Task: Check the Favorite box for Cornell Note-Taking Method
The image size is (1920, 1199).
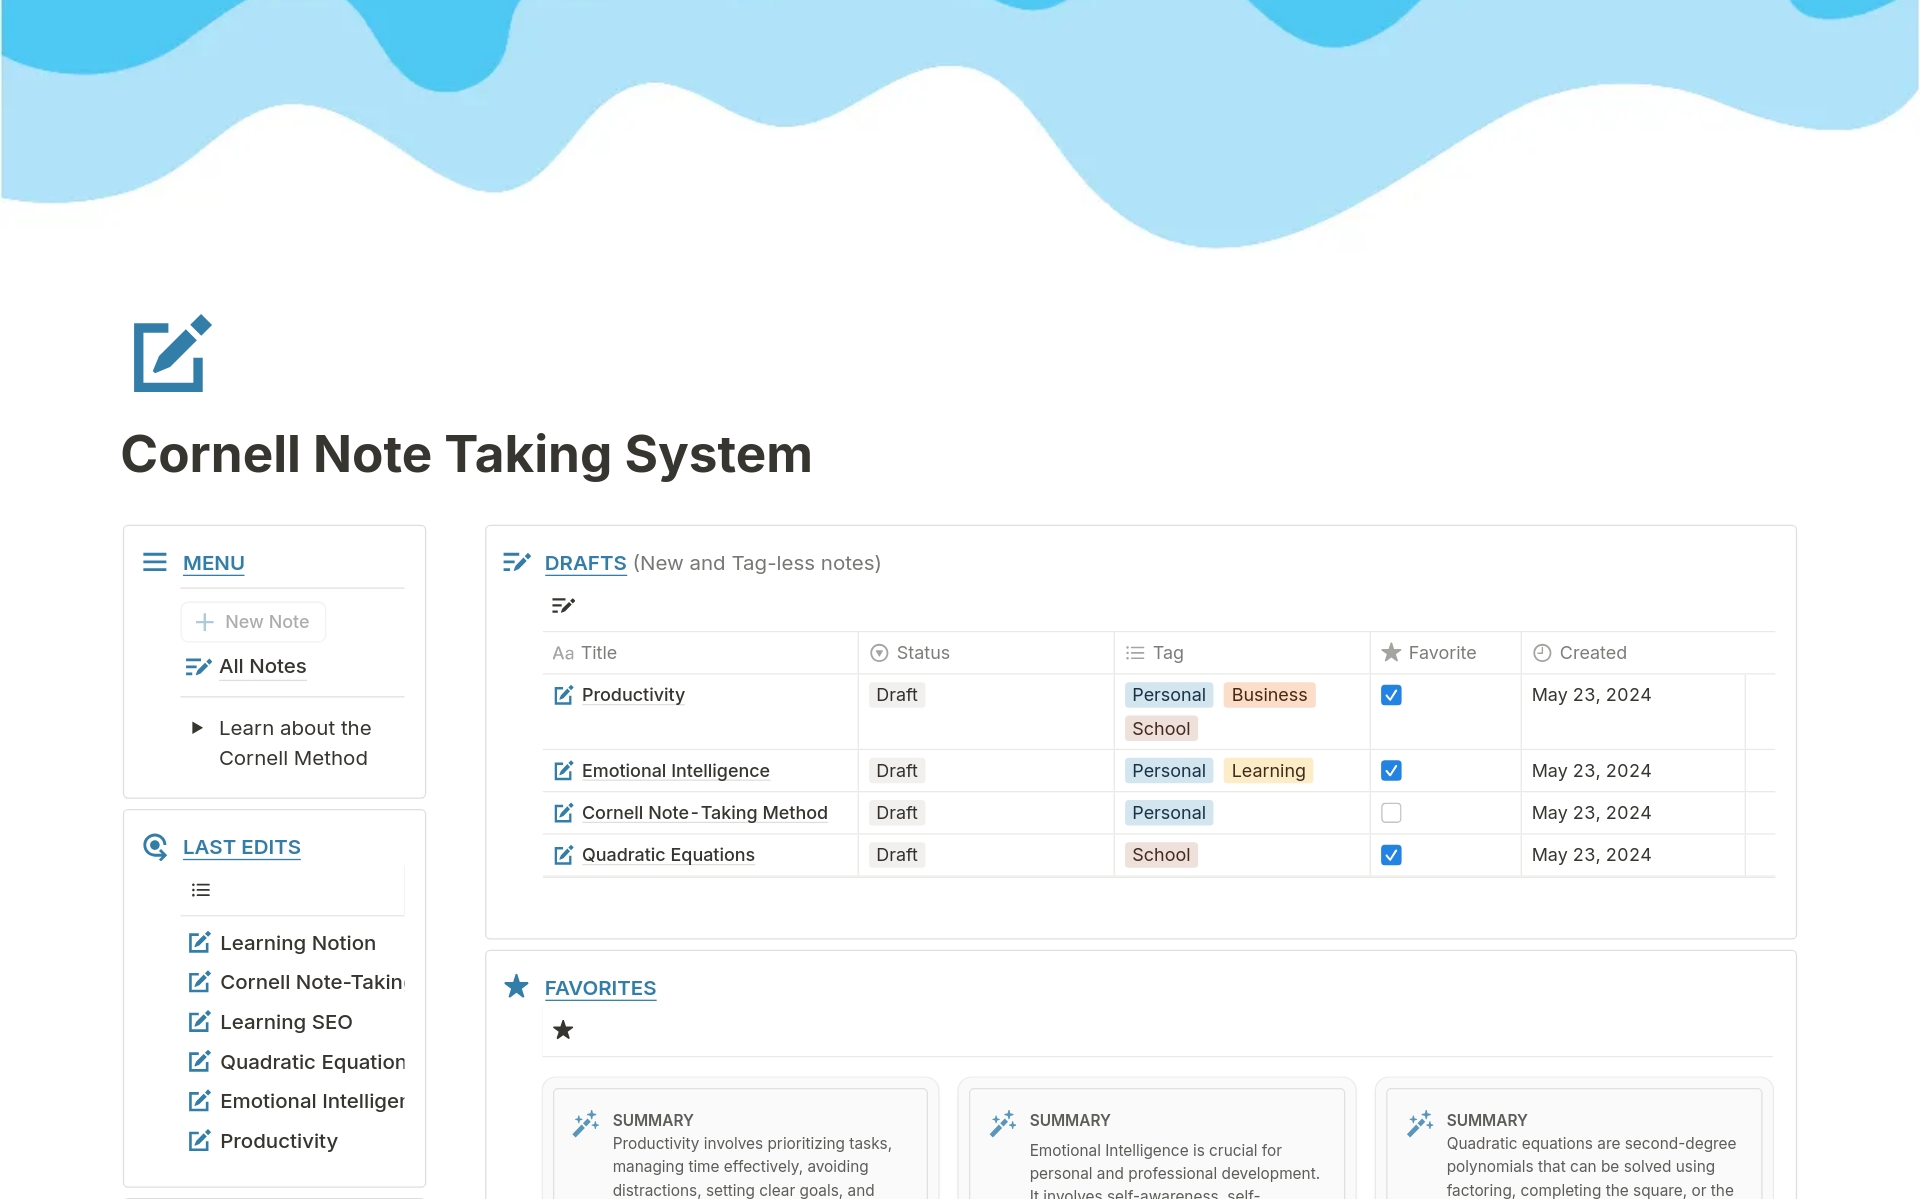Action: (x=1391, y=813)
